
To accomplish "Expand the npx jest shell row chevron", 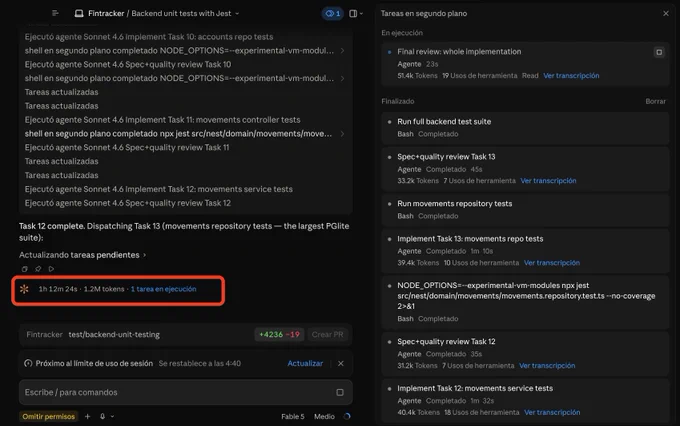I will 342,134.
